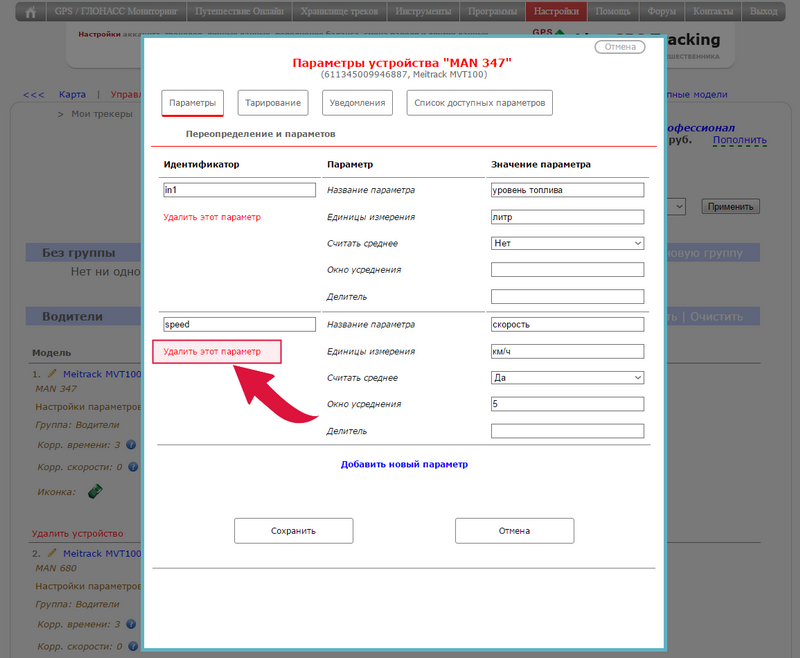Click pencil edit icon for MAN 680 tracker

(53, 552)
